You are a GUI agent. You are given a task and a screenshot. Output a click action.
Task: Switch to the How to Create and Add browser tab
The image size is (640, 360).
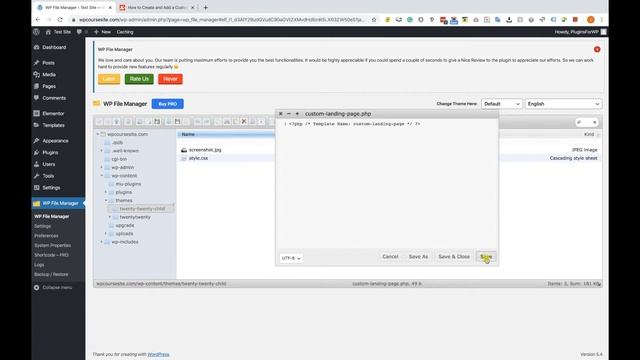coord(157,7)
